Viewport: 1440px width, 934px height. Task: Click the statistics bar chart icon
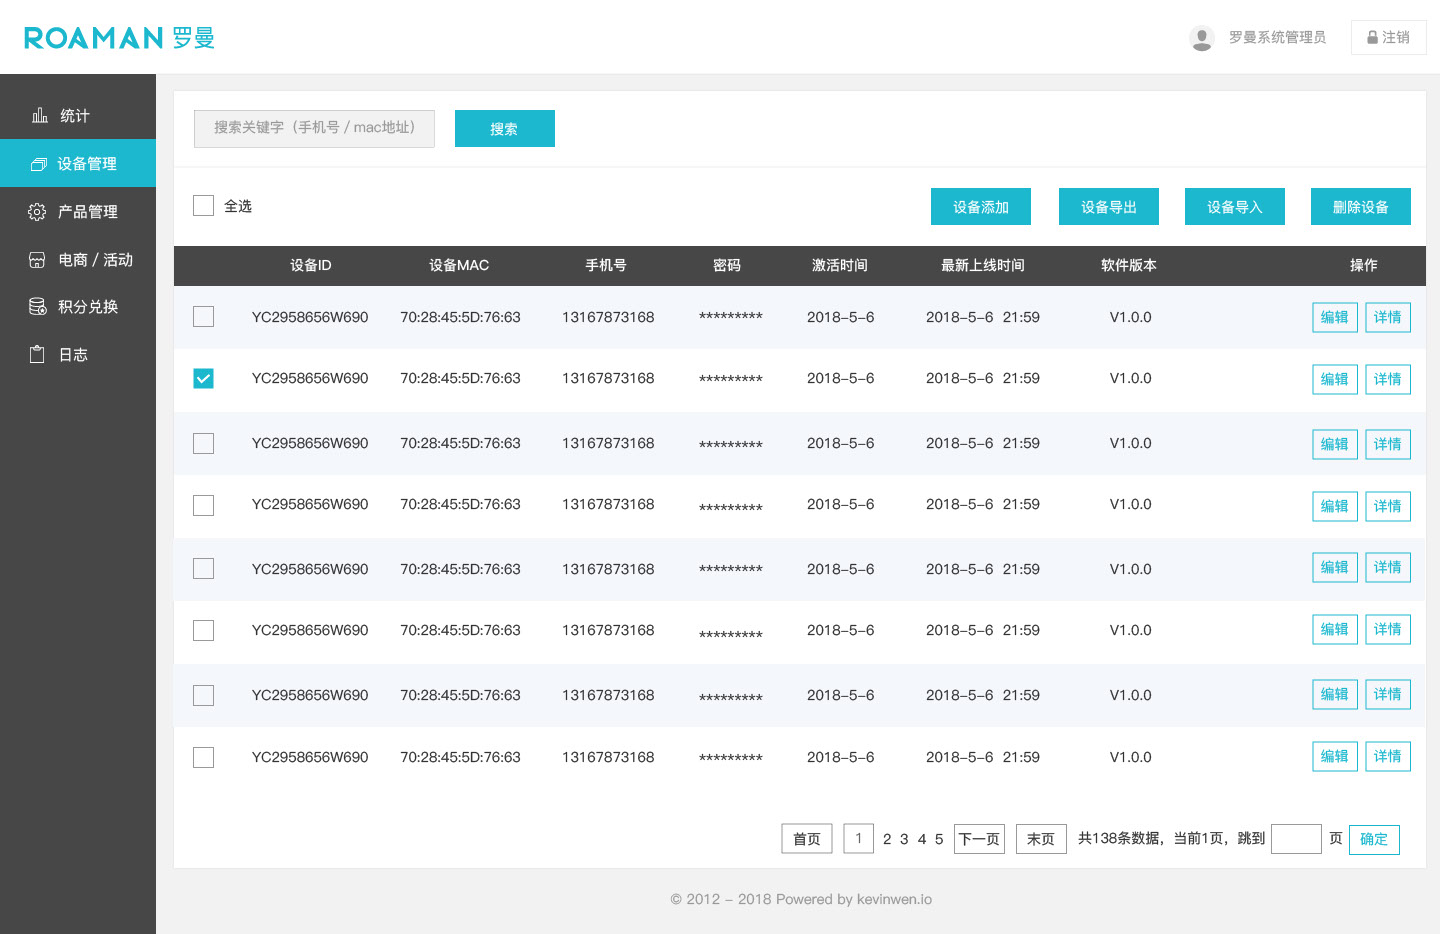(x=40, y=116)
